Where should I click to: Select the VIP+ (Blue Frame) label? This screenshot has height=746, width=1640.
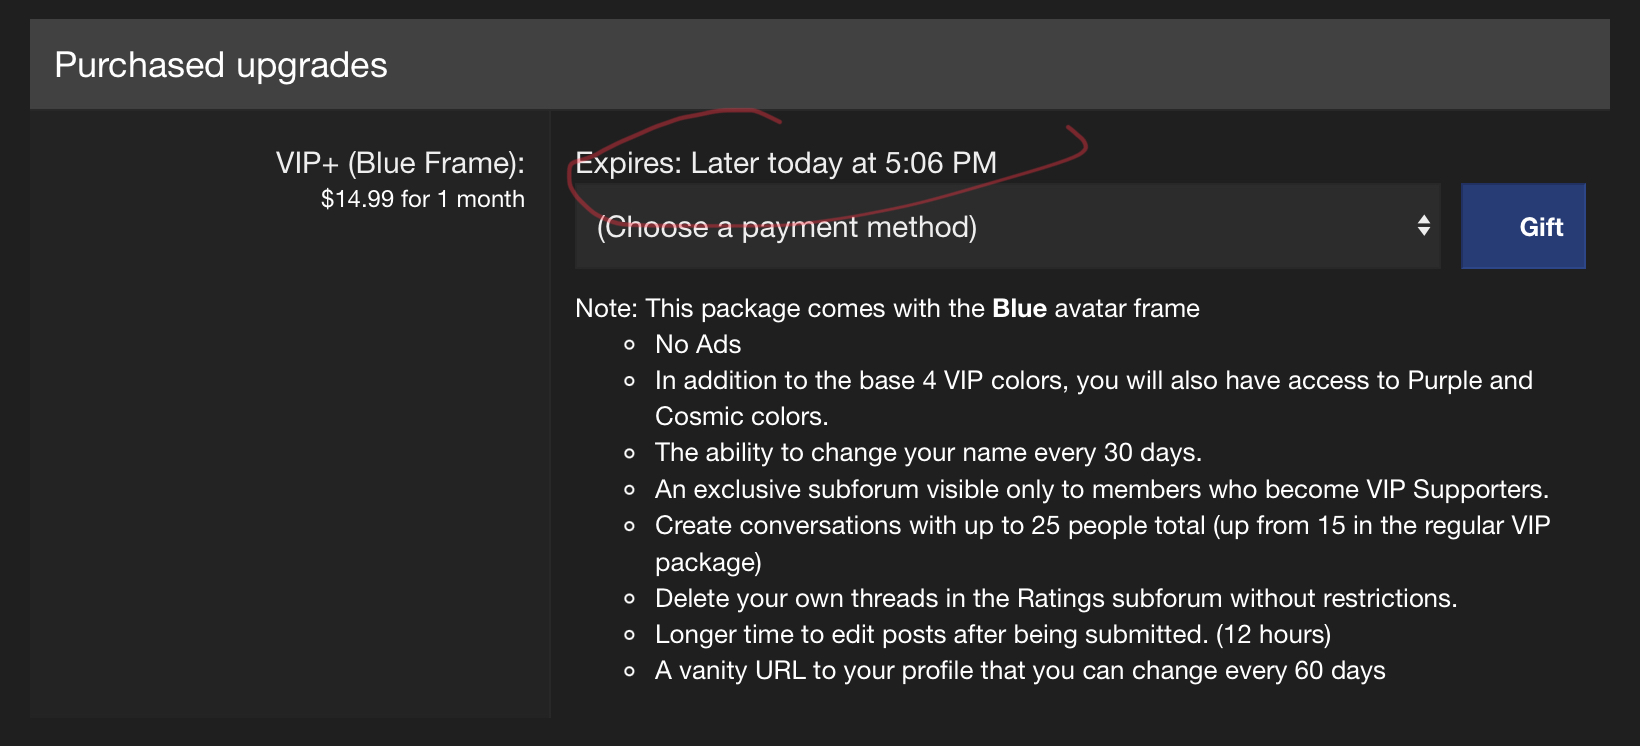pos(400,163)
